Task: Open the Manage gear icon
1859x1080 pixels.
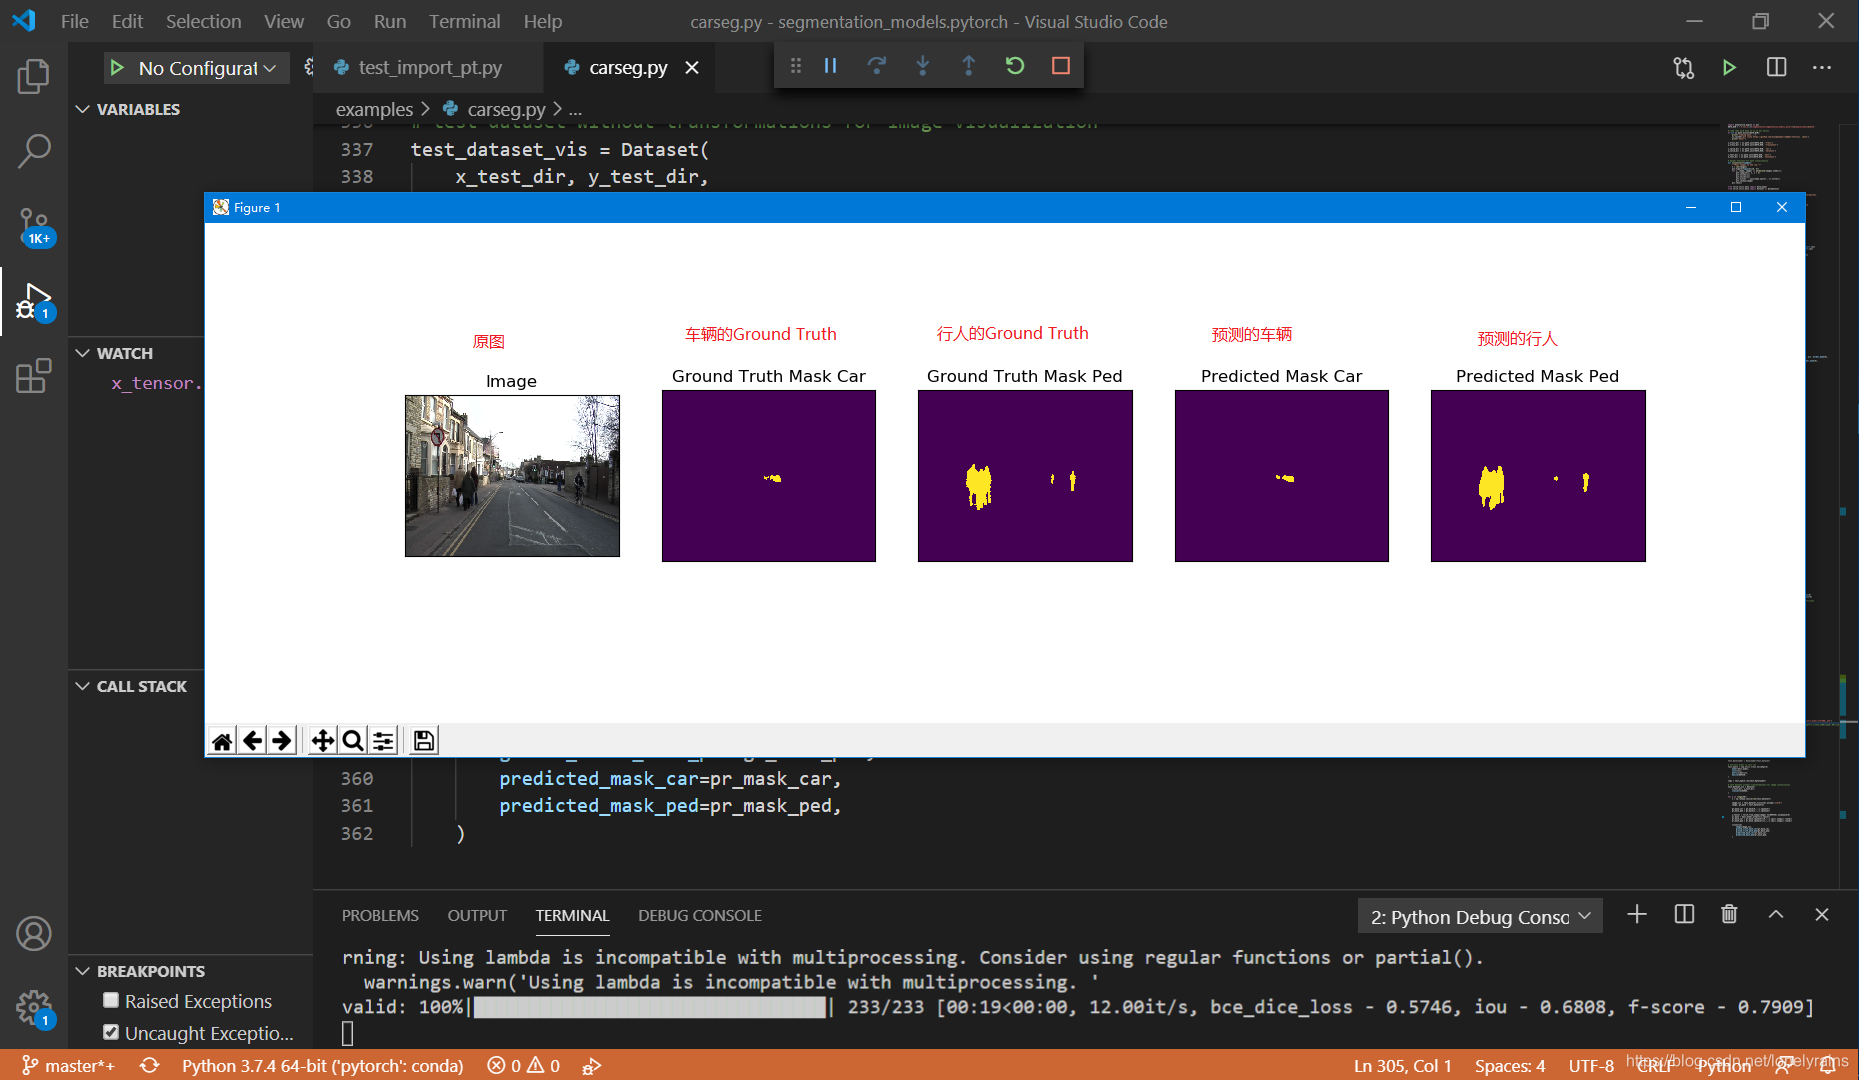Action: [33, 1007]
